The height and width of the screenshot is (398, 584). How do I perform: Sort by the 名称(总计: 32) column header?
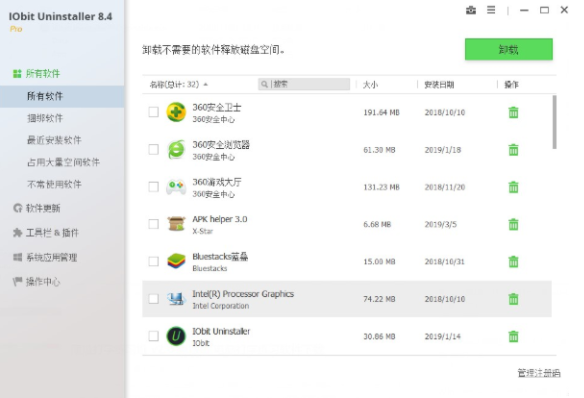pyautogui.click(x=178, y=85)
